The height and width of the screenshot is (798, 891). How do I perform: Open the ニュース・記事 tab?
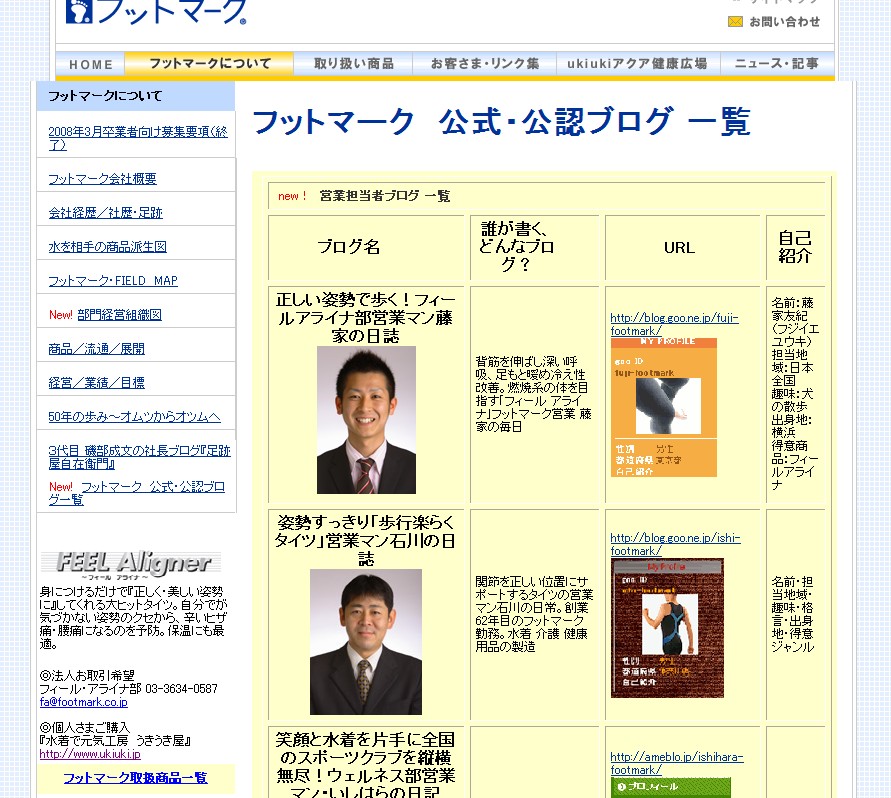(x=777, y=64)
